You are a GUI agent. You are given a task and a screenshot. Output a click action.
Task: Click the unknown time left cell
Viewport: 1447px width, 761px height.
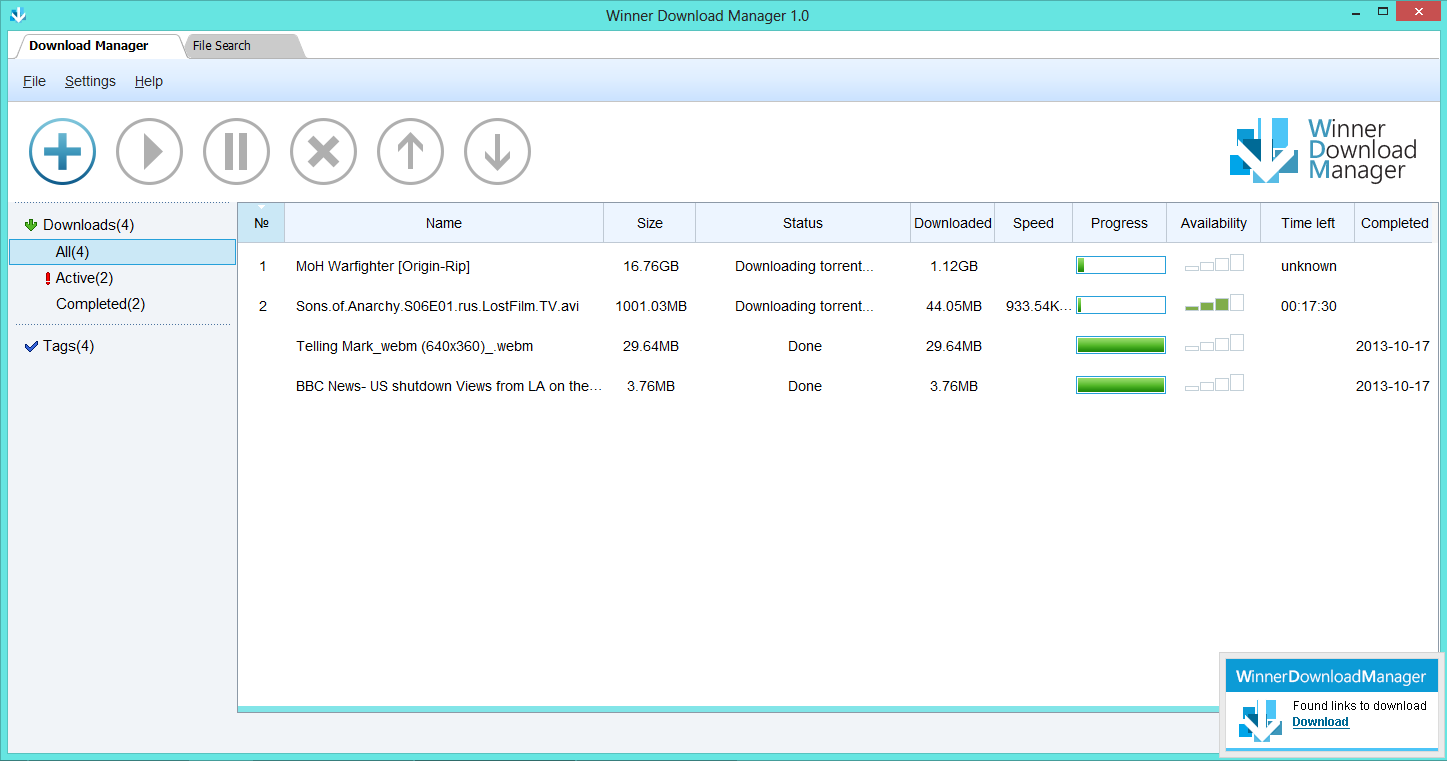point(1309,266)
